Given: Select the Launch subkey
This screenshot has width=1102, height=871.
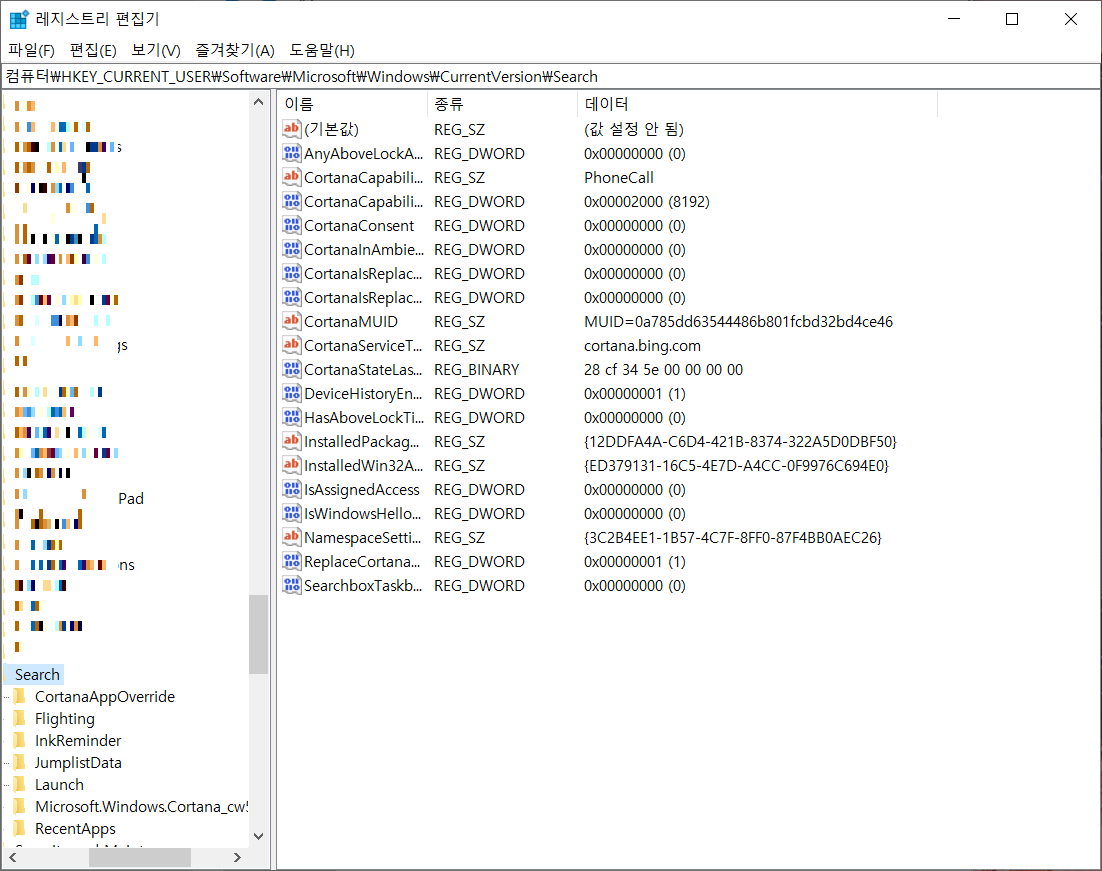Looking at the screenshot, I should click(59, 784).
